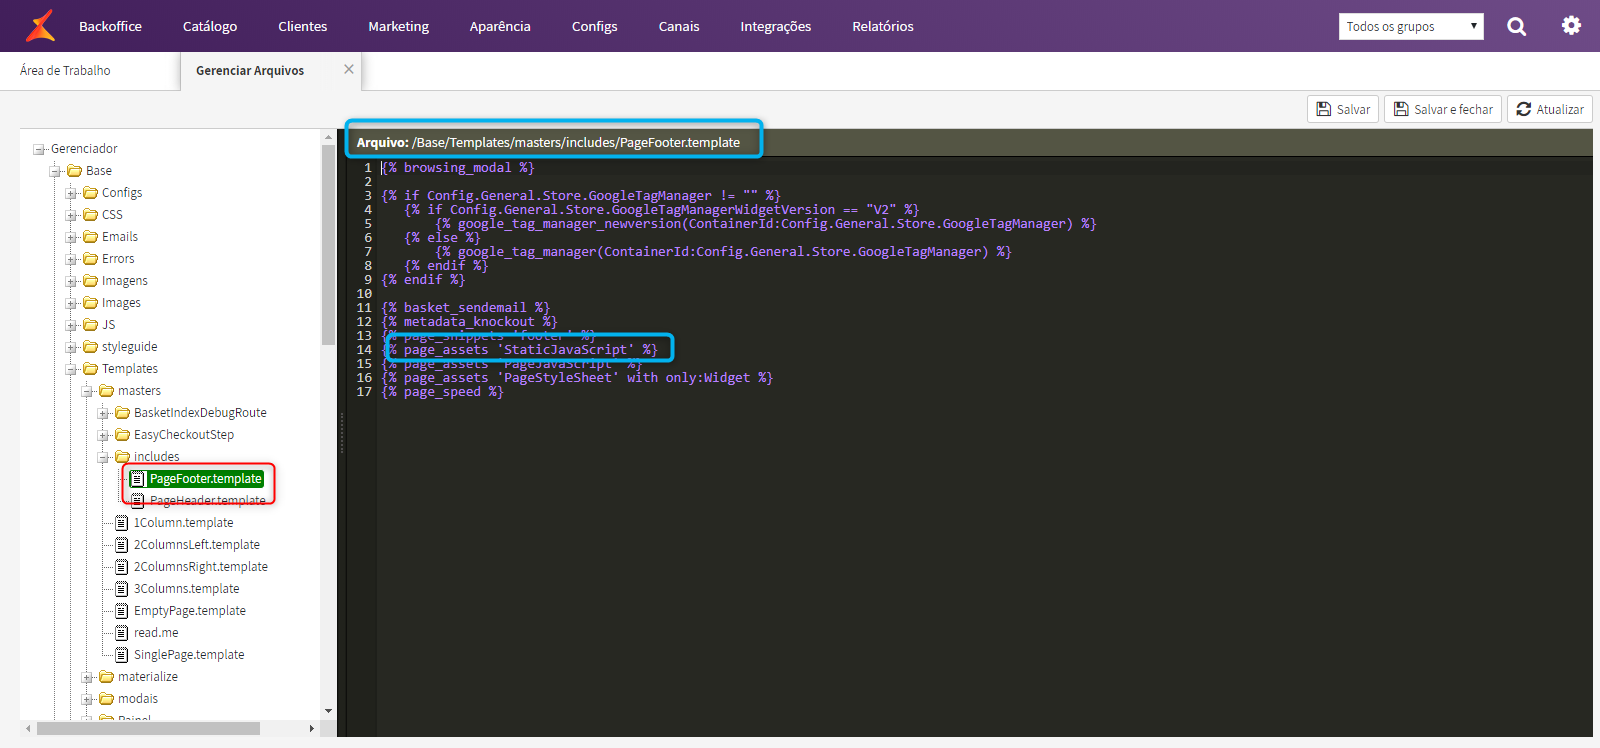Click the Imagens folder icon
The width and height of the screenshot is (1600, 748).
point(90,281)
